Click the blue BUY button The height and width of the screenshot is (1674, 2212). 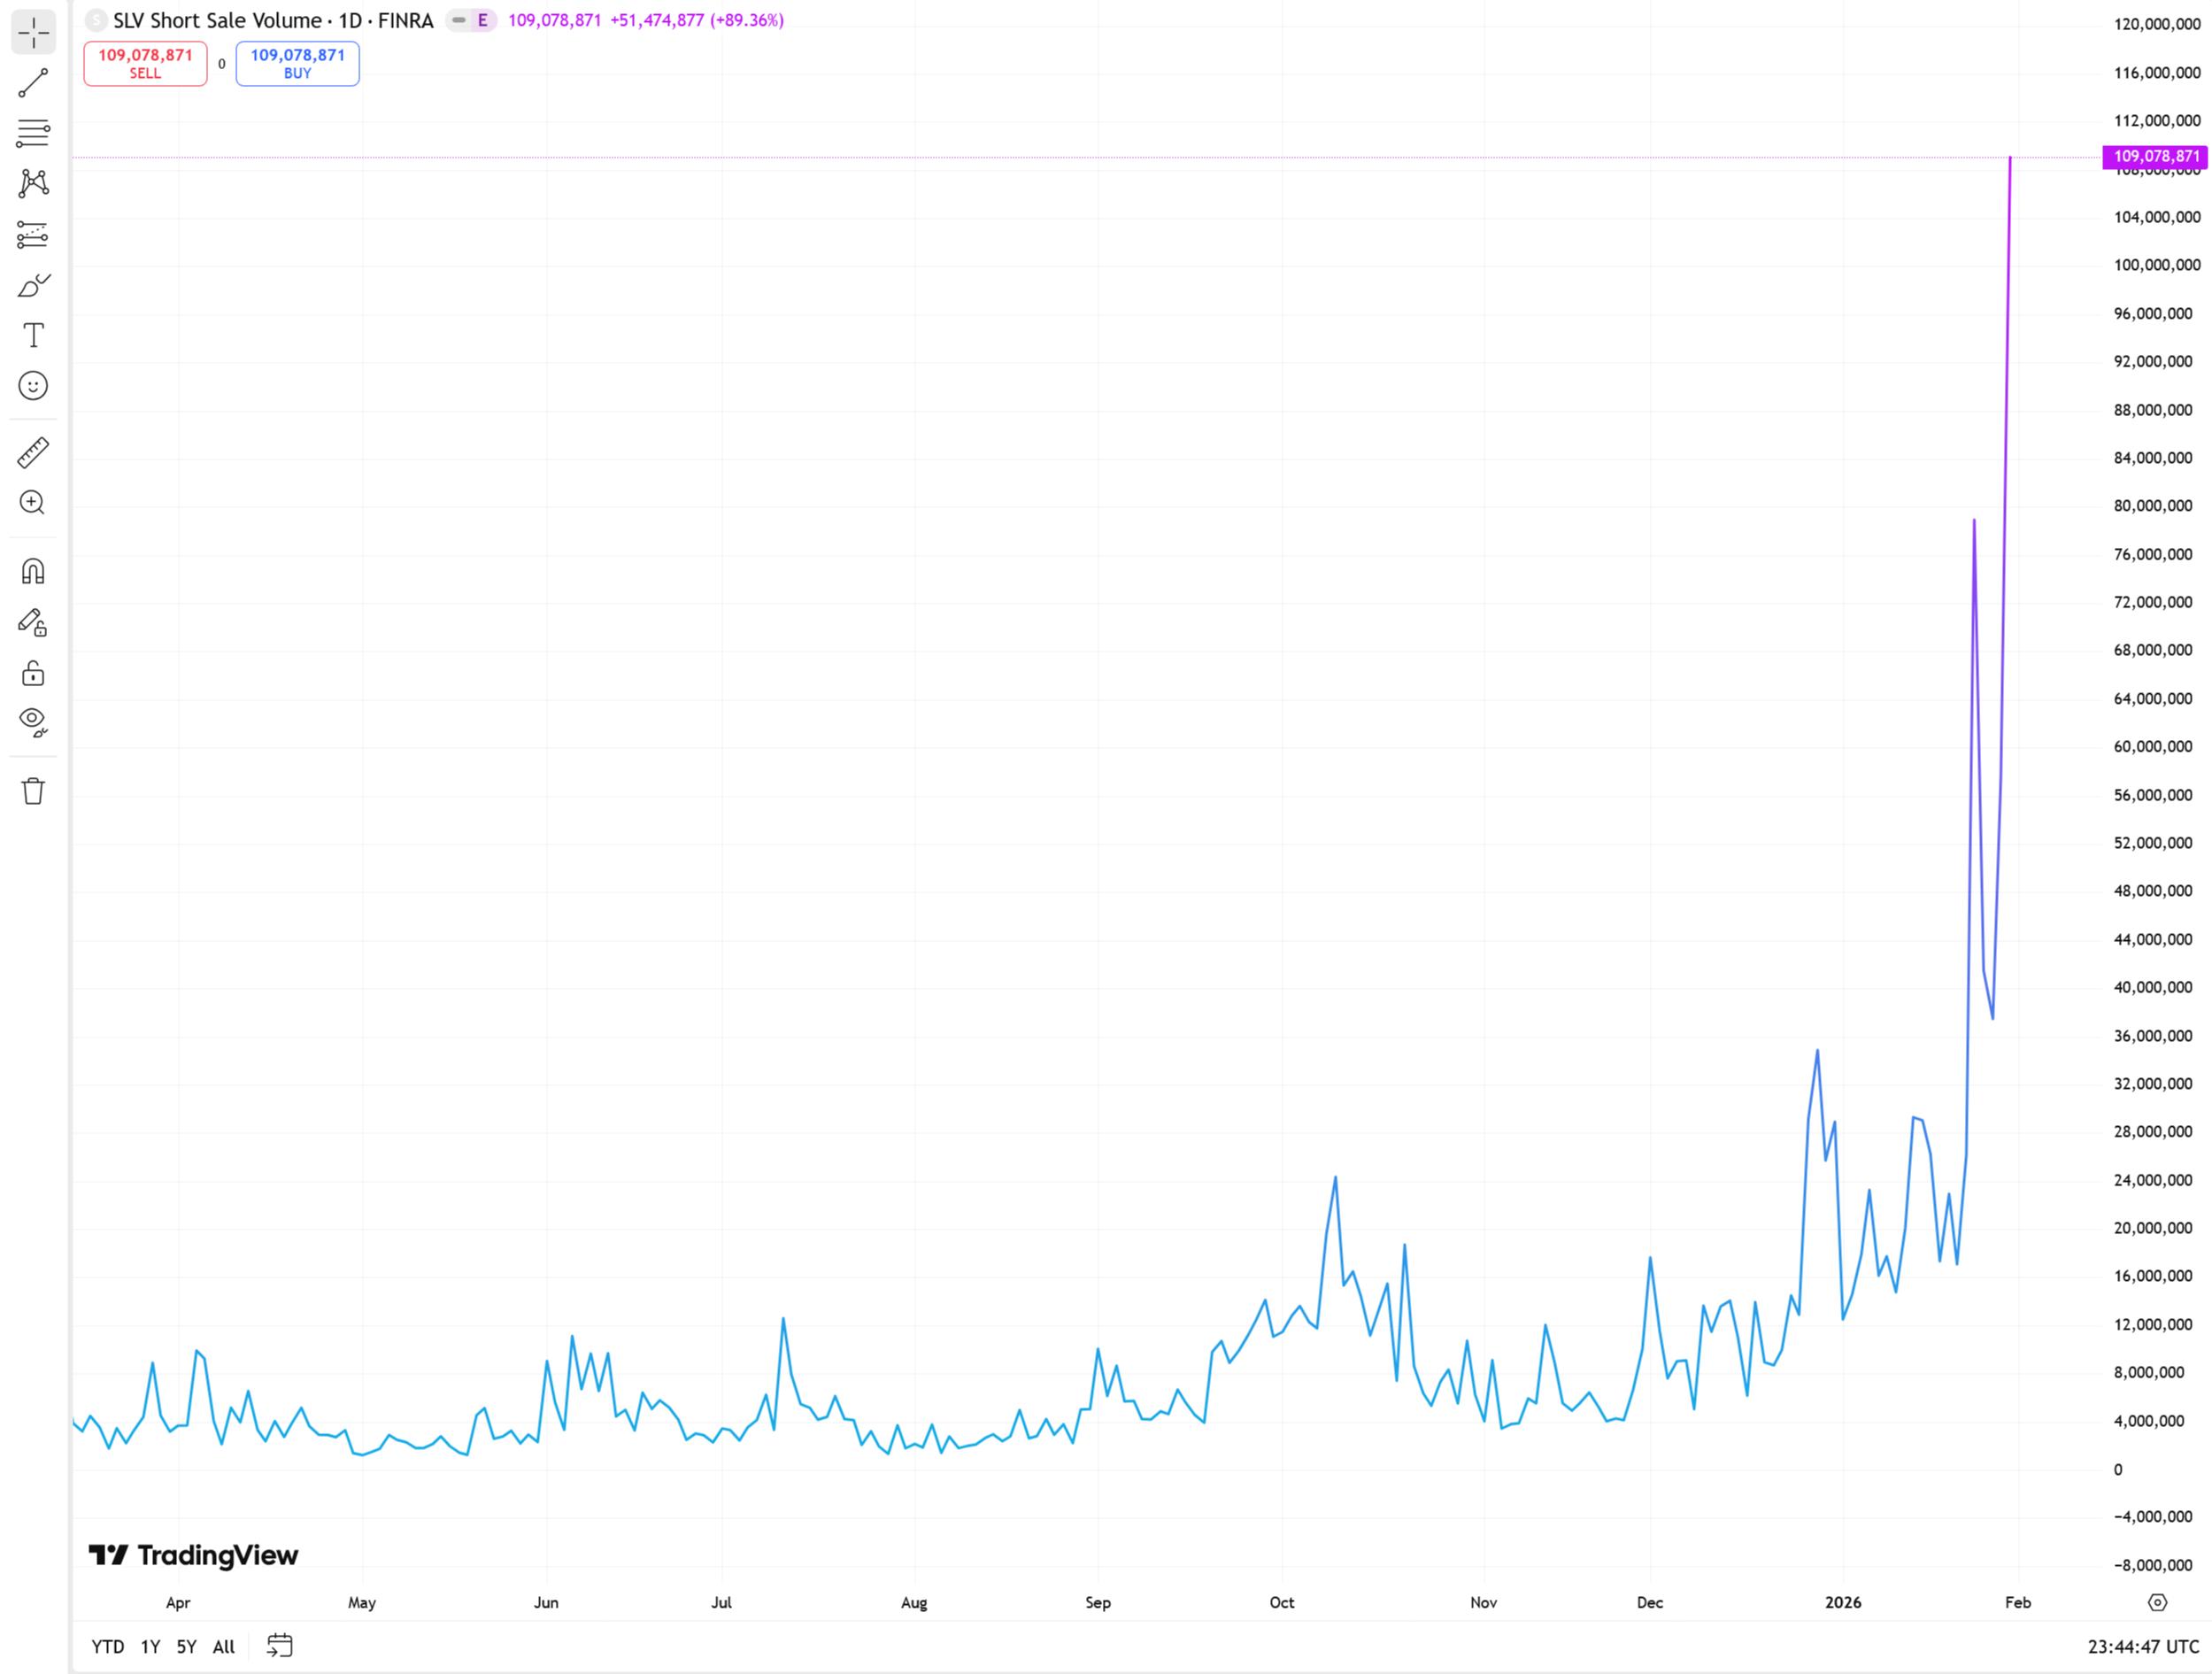(297, 63)
